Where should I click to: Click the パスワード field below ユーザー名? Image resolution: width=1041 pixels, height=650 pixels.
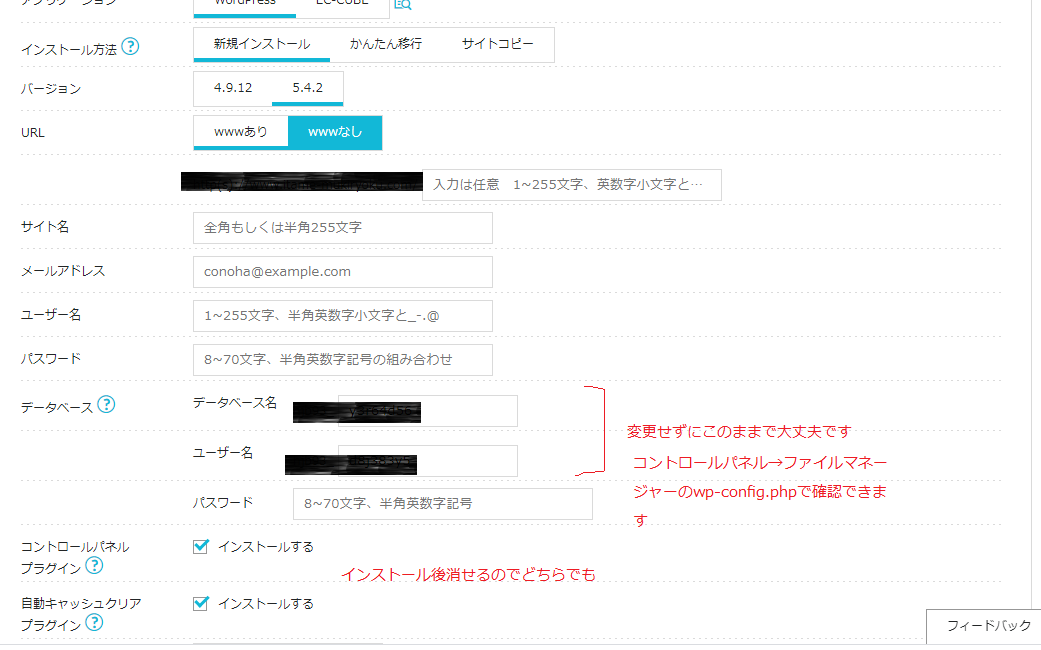342,360
